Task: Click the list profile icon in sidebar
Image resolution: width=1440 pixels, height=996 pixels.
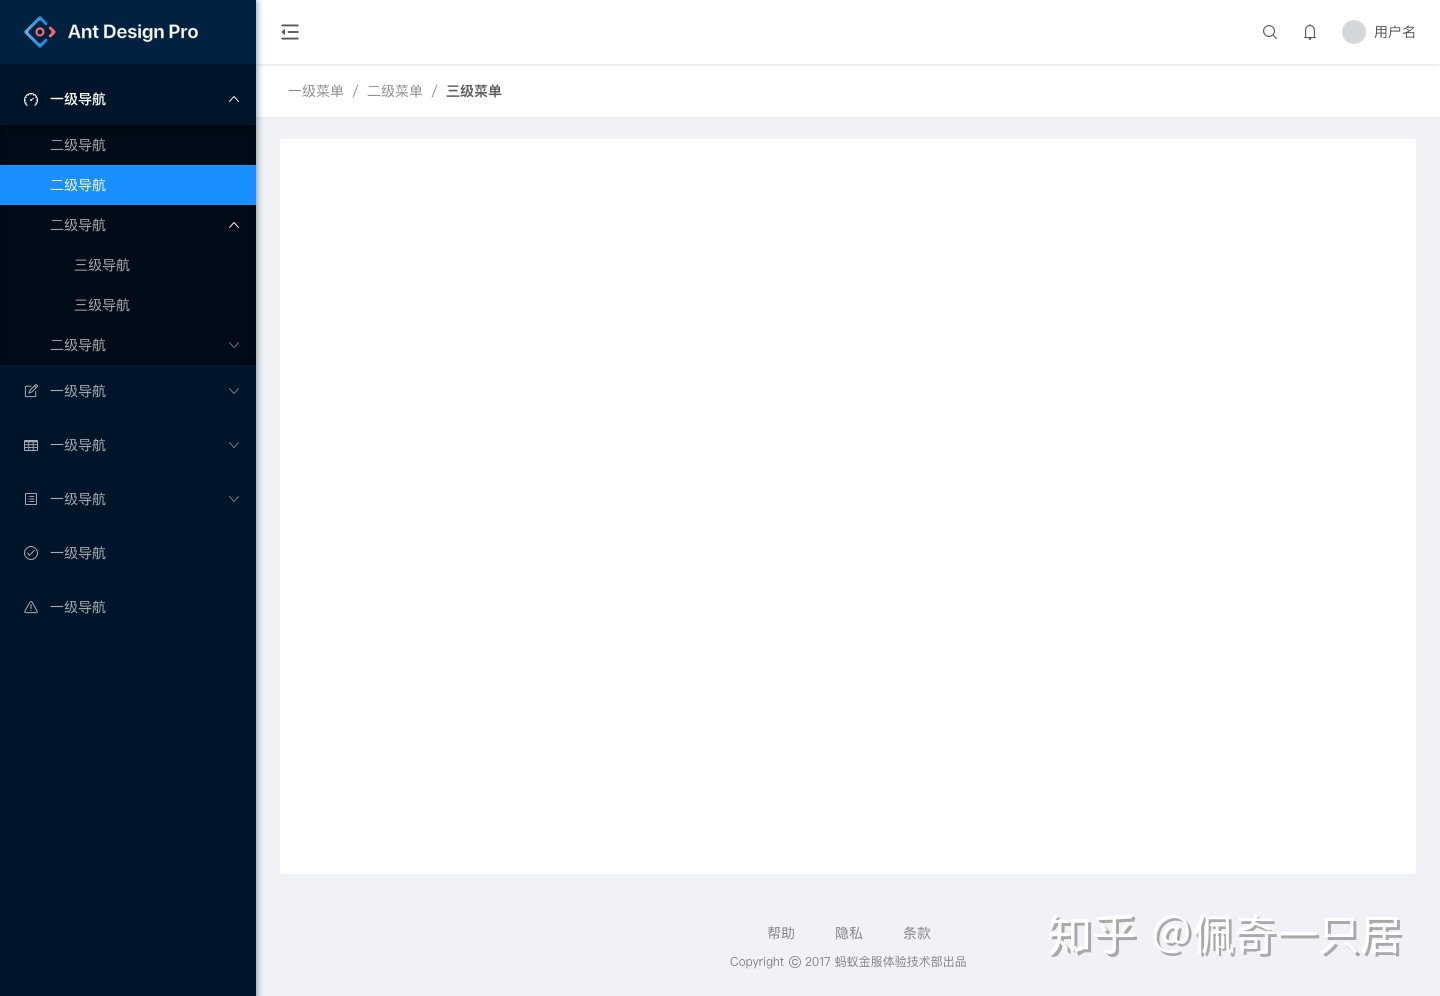Action: (x=31, y=499)
